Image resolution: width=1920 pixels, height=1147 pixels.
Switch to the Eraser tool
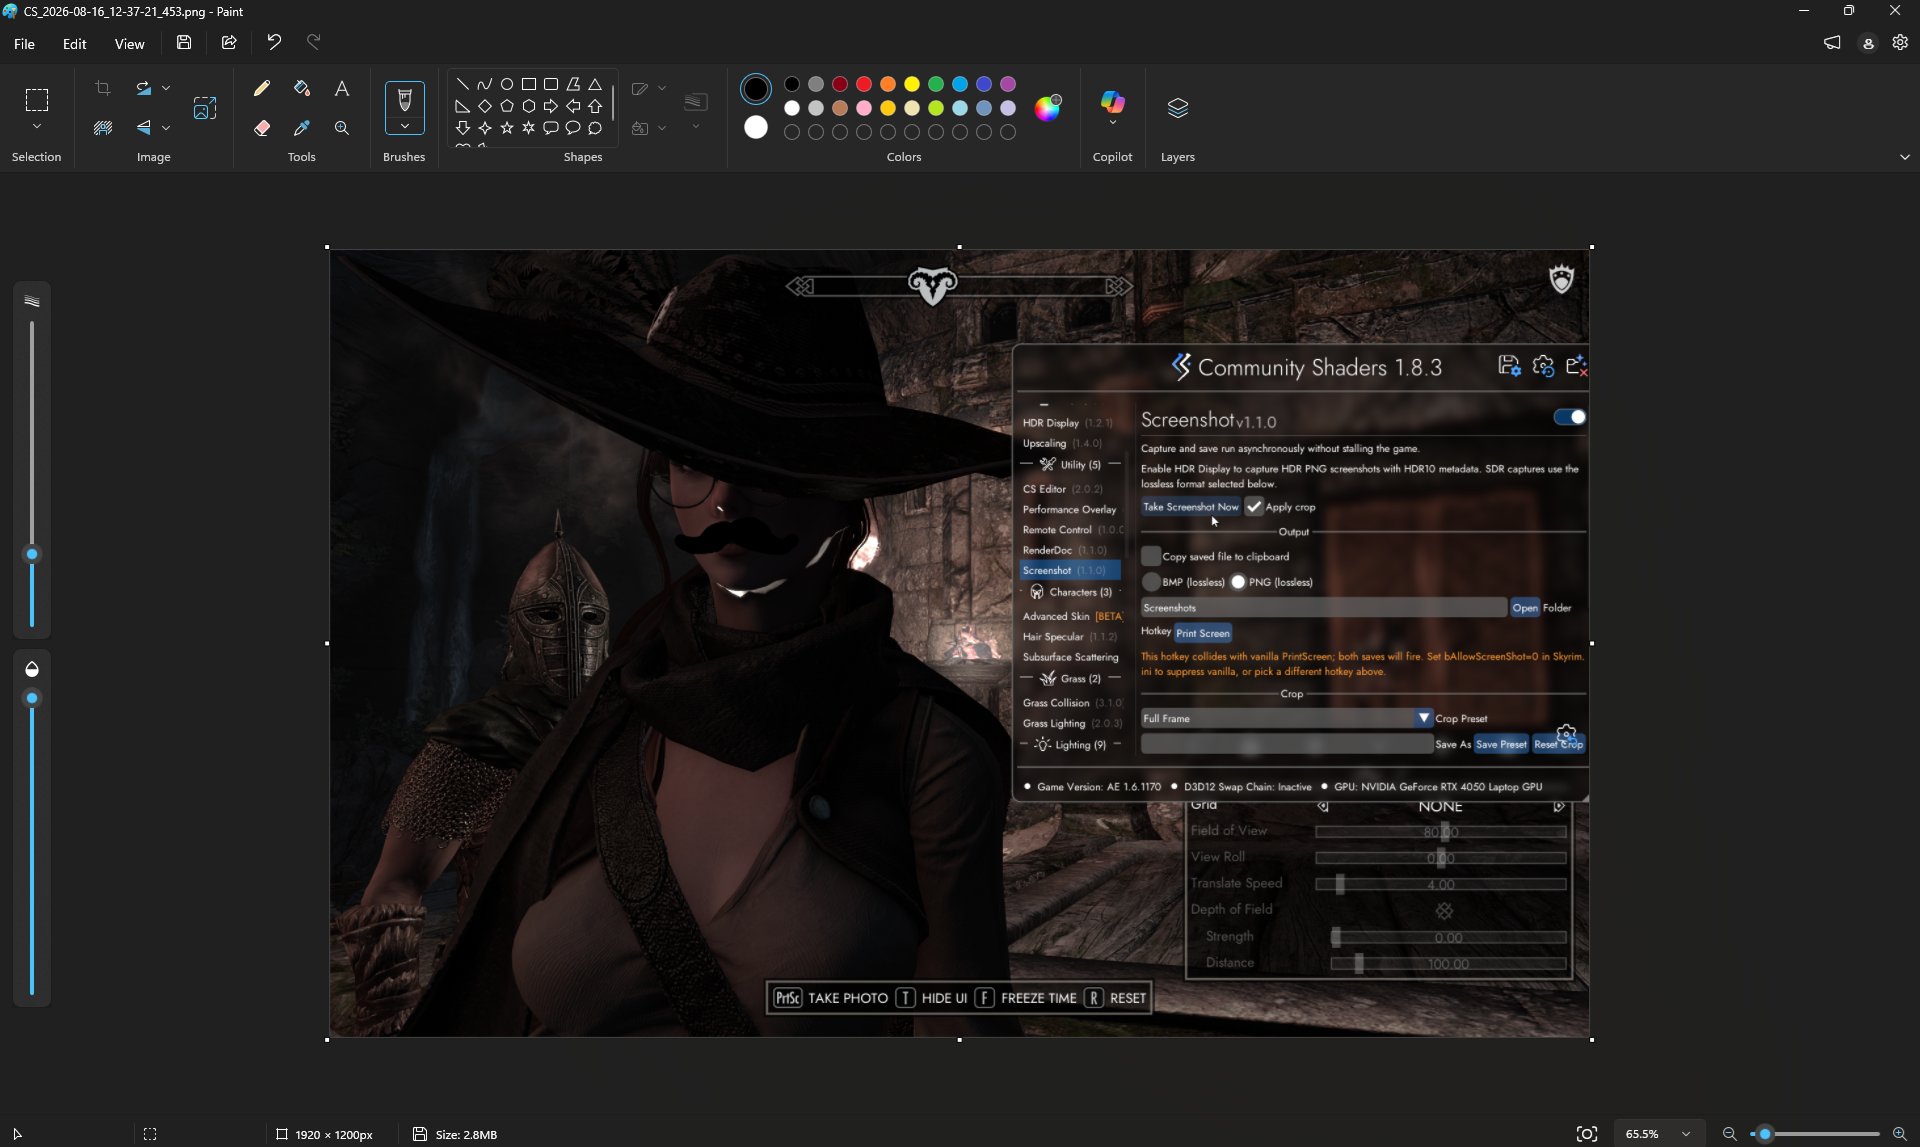pyautogui.click(x=262, y=128)
